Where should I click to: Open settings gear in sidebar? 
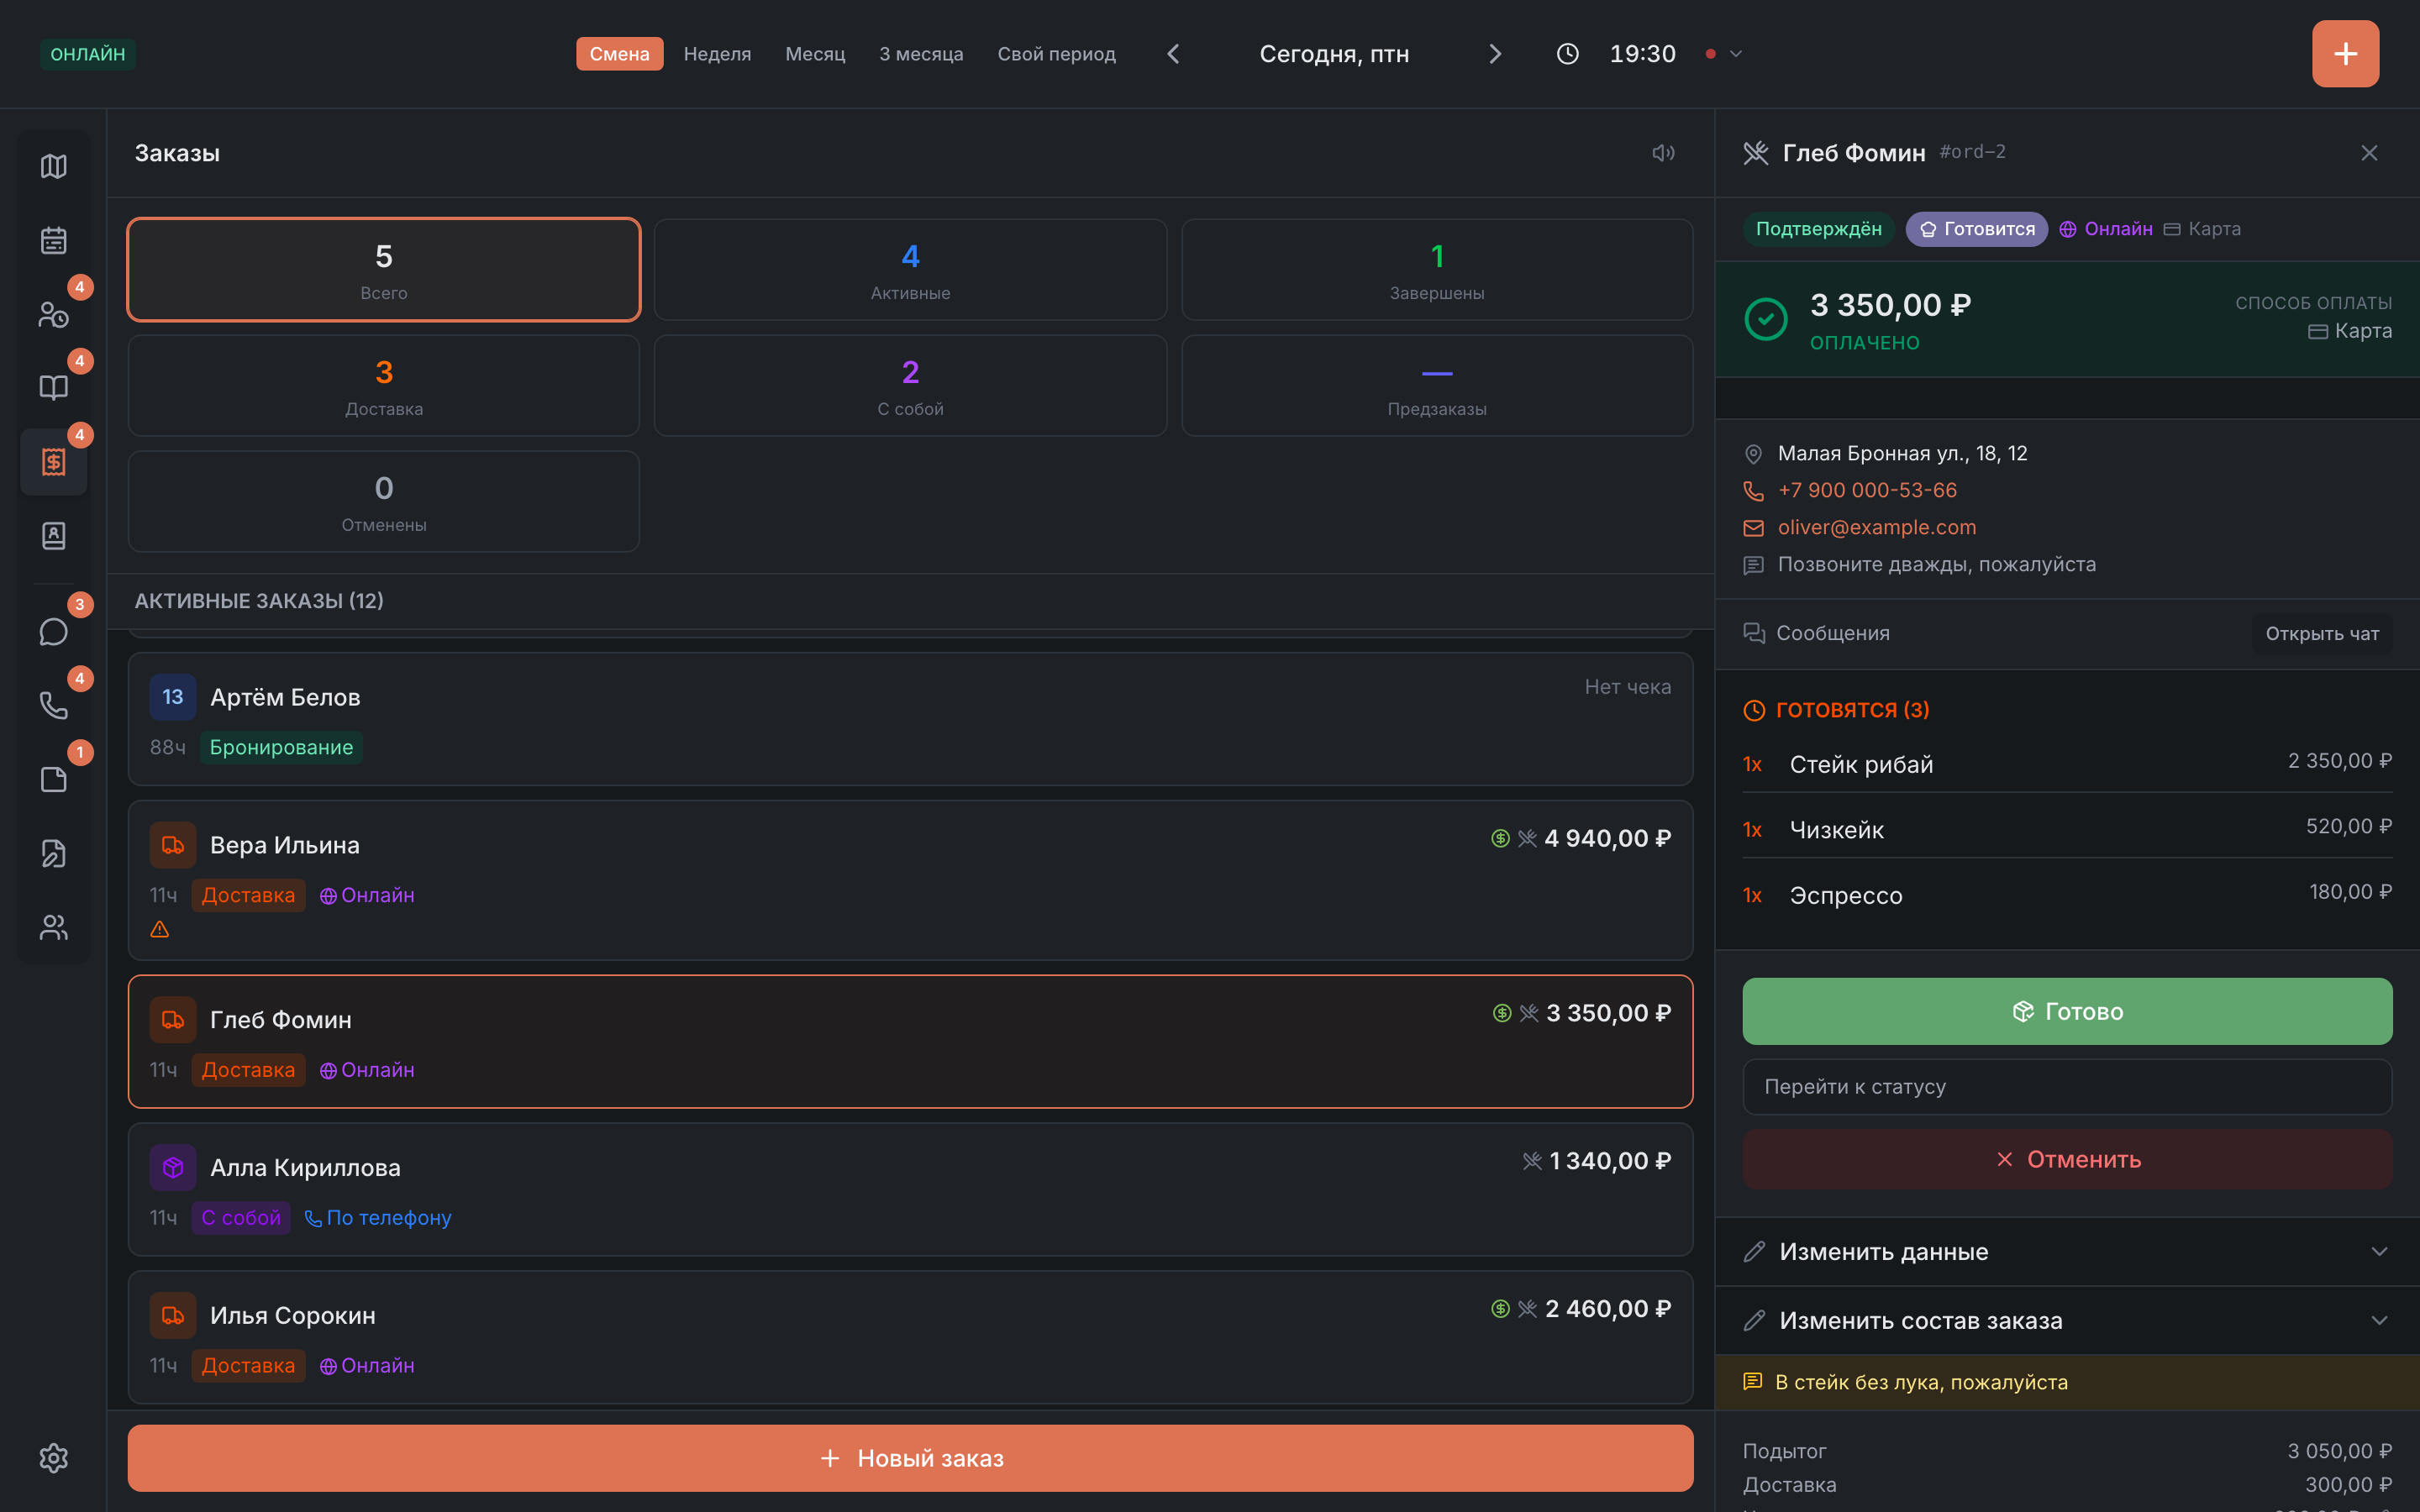(x=54, y=1458)
